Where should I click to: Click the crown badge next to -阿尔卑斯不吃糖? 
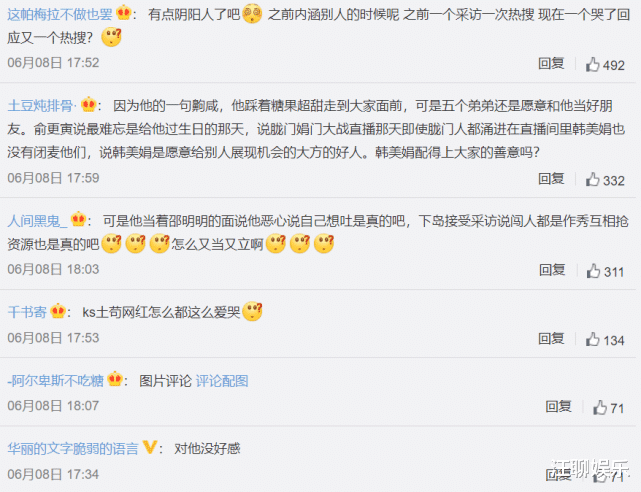[x=115, y=379]
